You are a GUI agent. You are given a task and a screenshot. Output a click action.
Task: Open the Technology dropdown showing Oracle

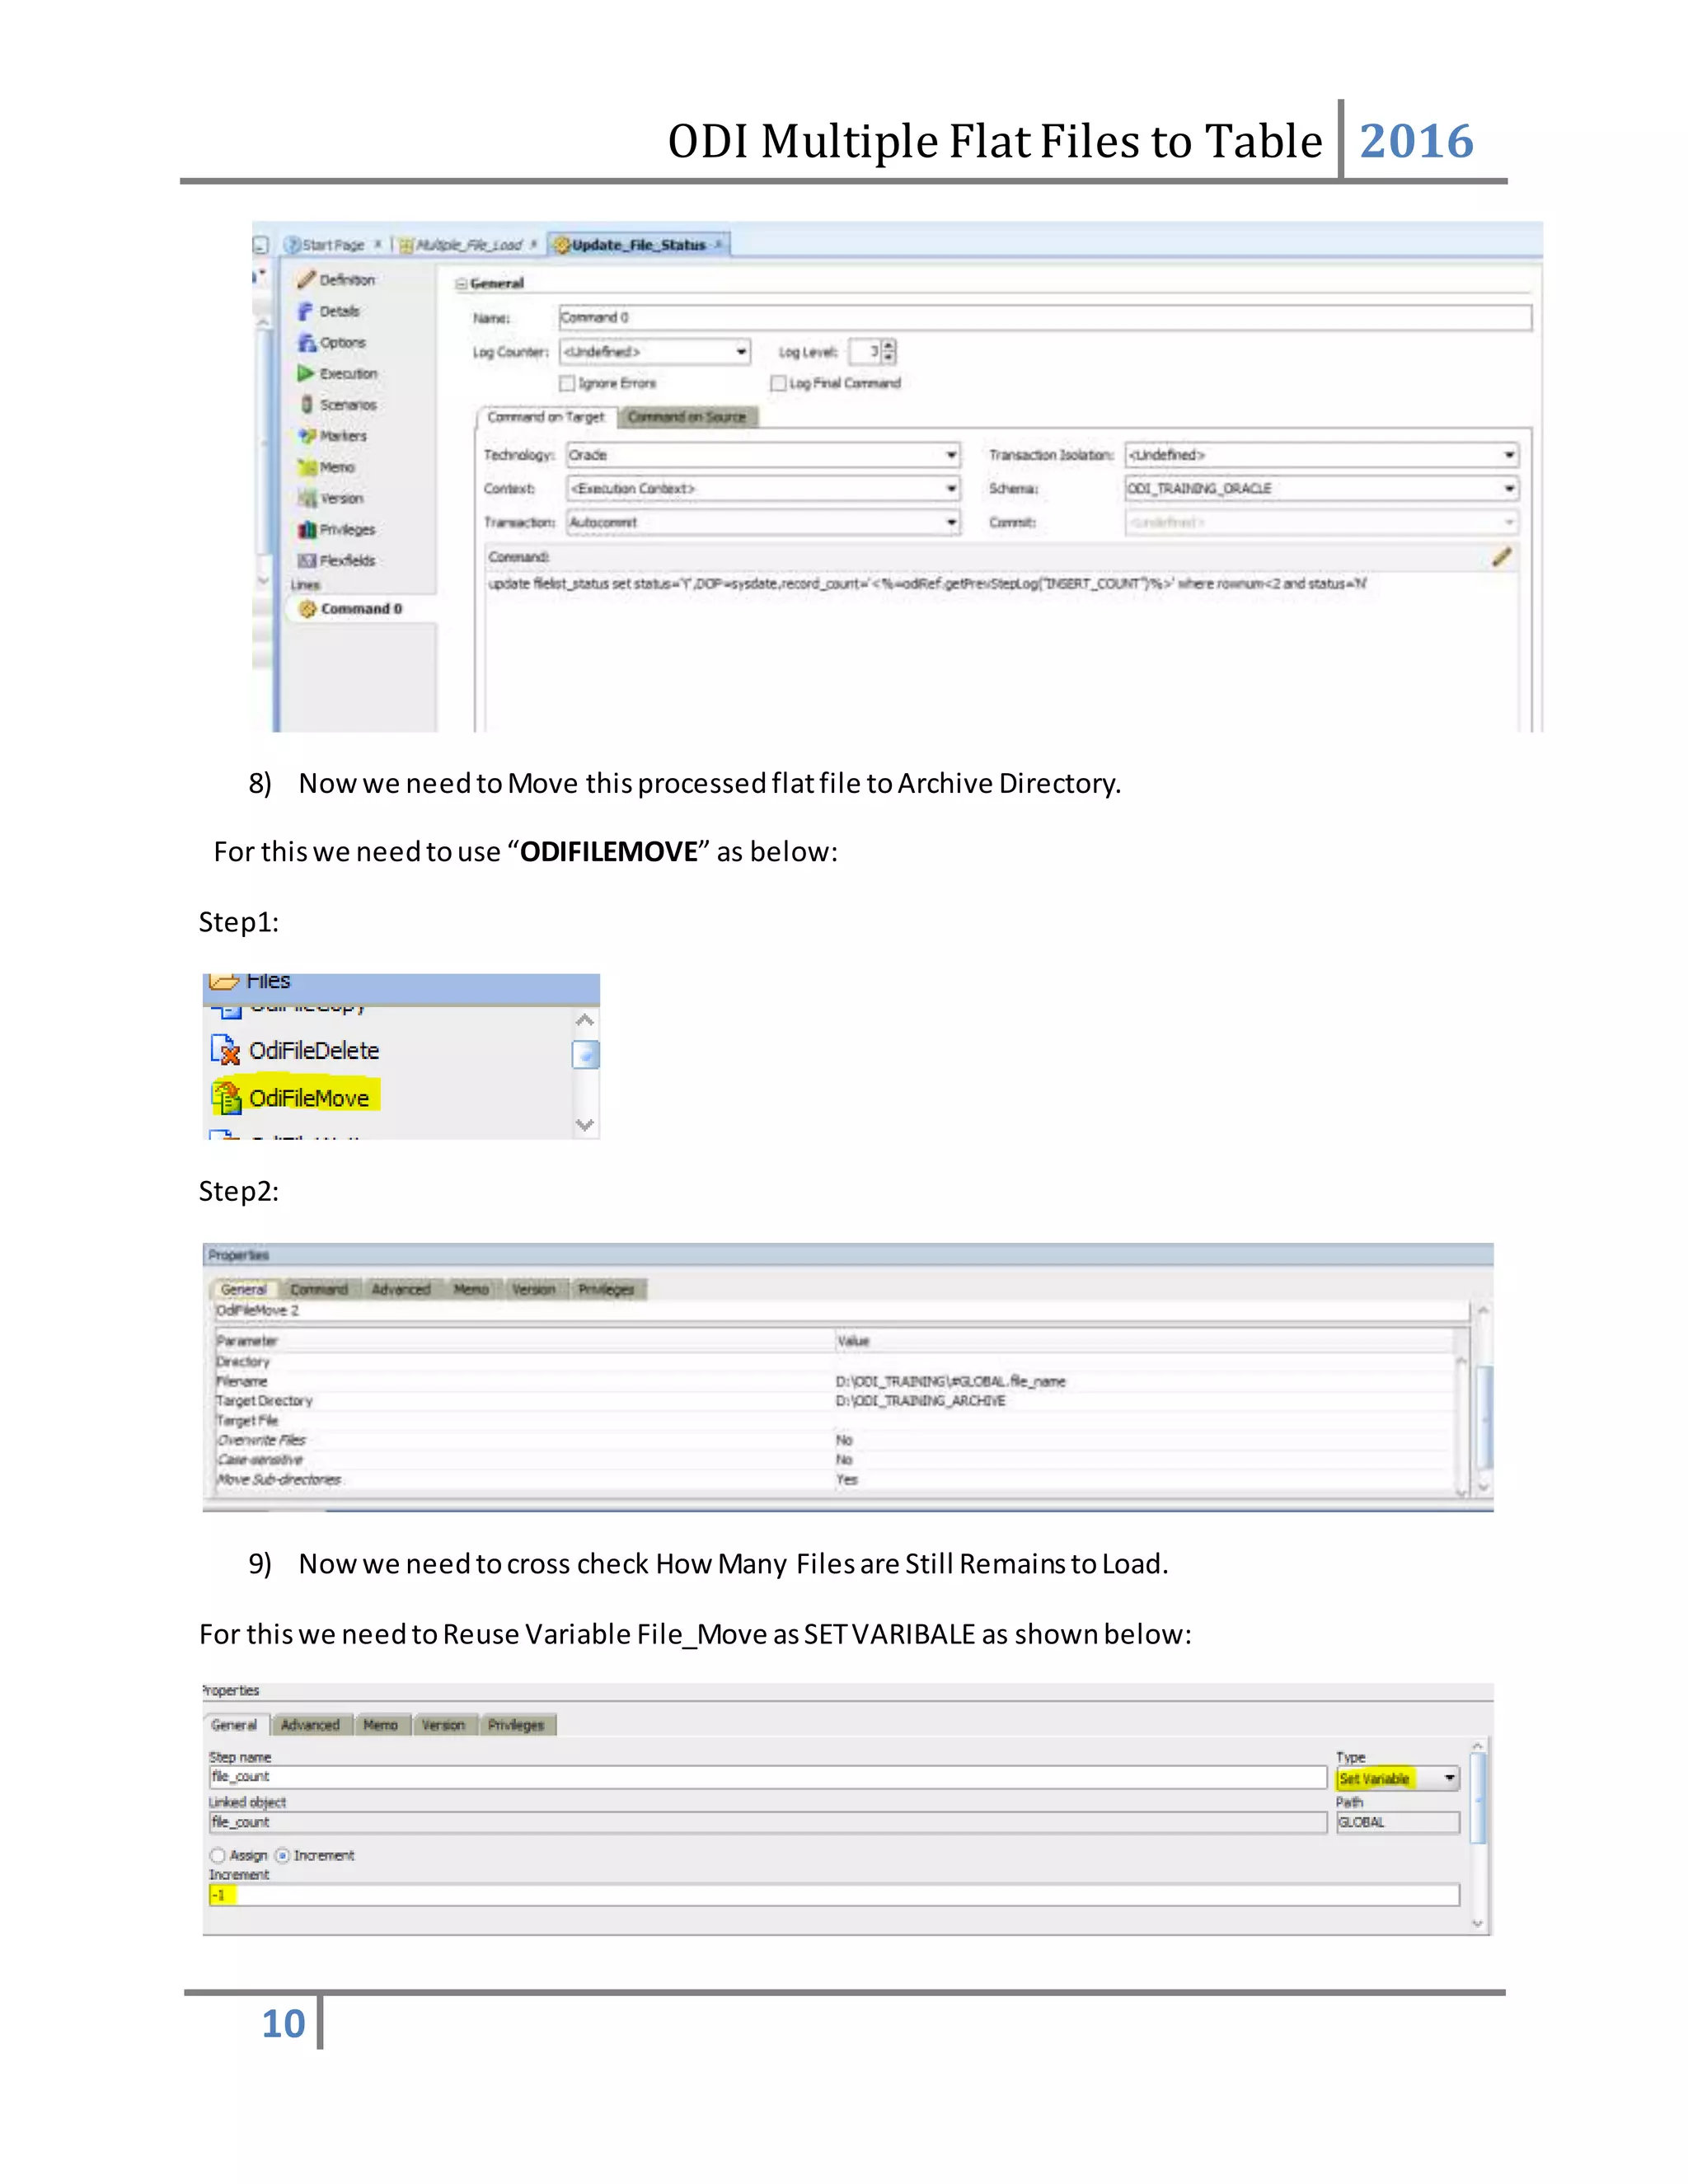(x=763, y=455)
